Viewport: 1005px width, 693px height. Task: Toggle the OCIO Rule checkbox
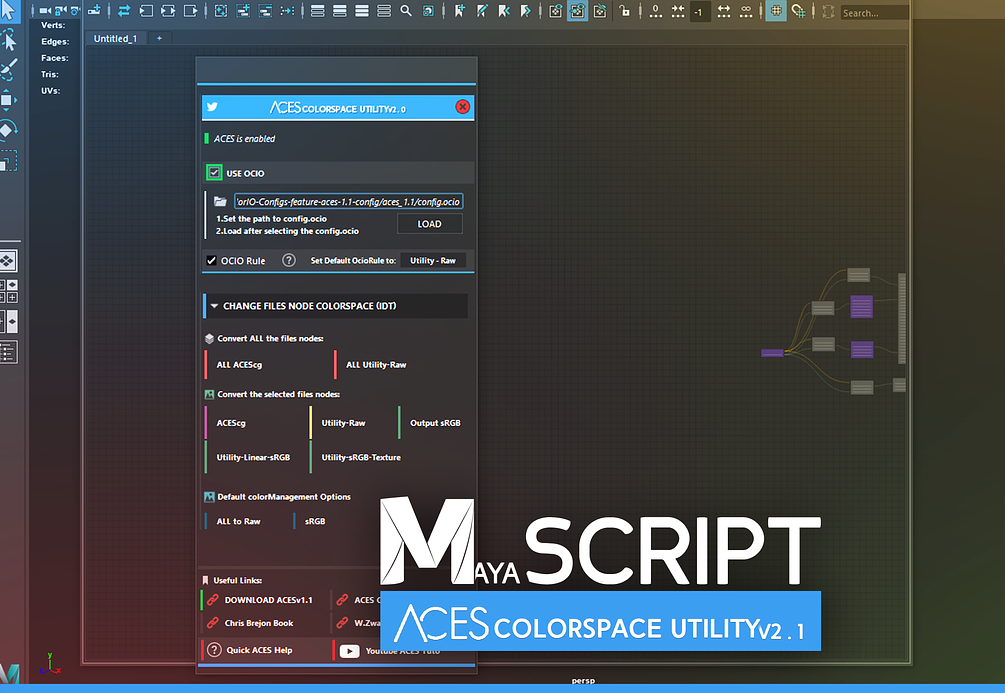[212, 260]
